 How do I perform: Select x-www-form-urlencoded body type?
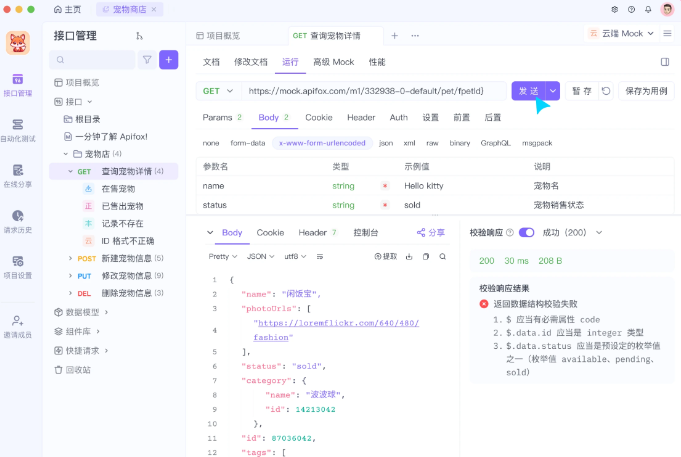[322, 143]
